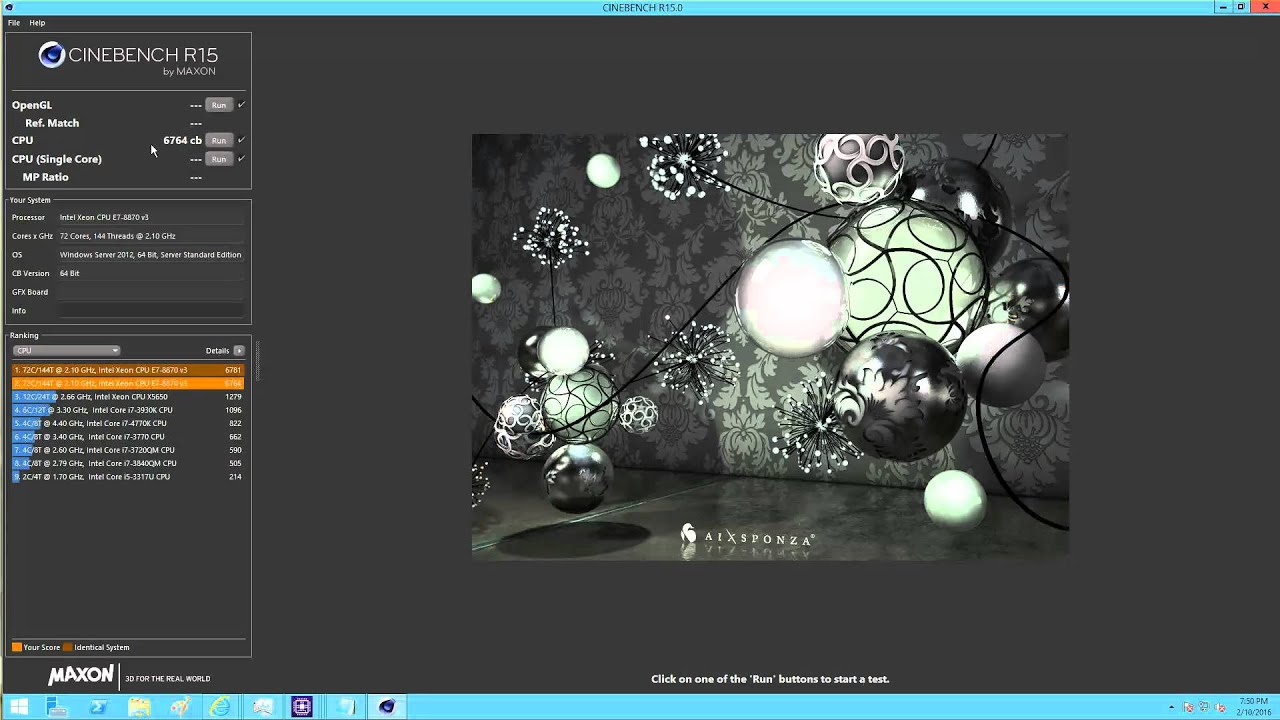The image size is (1280, 720).
Task: Open the Windows Start button
Action: pos(18,707)
